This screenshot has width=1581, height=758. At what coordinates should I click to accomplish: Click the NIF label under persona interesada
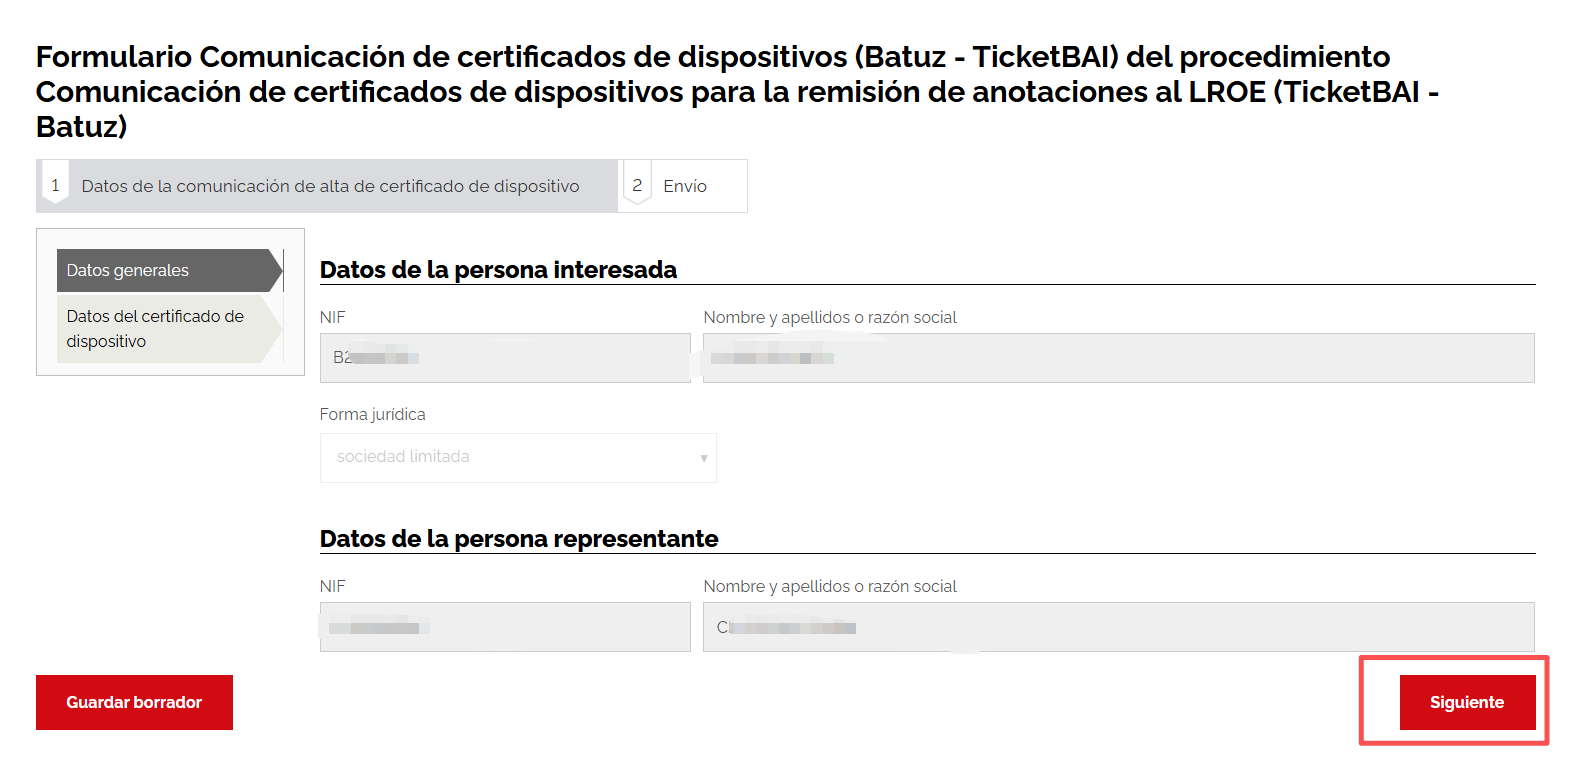click(332, 317)
